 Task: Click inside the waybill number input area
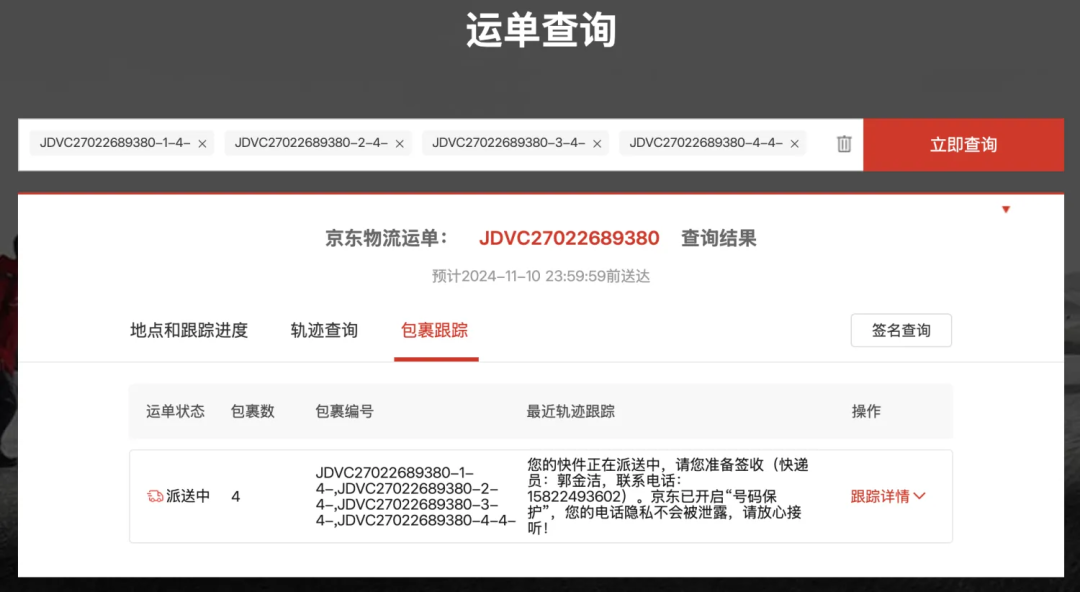click(x=441, y=145)
